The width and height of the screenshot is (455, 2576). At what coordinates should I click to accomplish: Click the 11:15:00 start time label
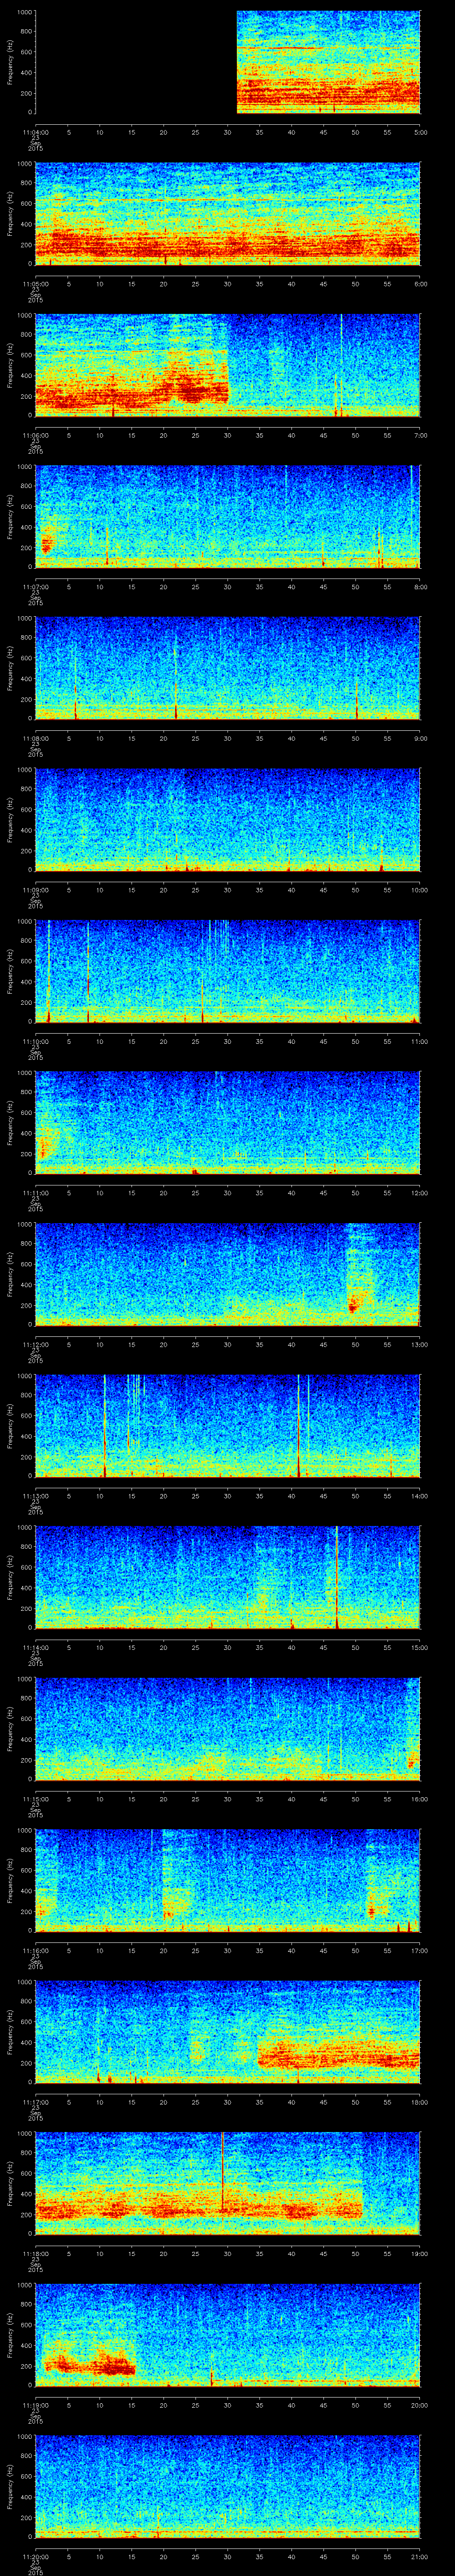point(35,1799)
